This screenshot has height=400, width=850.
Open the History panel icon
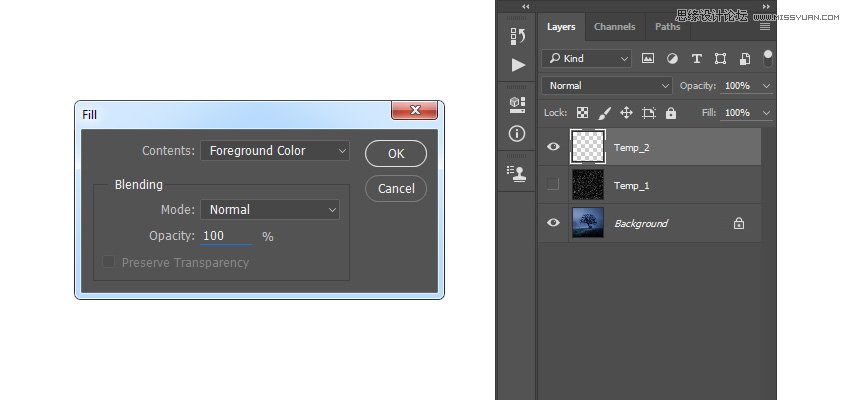point(517,37)
